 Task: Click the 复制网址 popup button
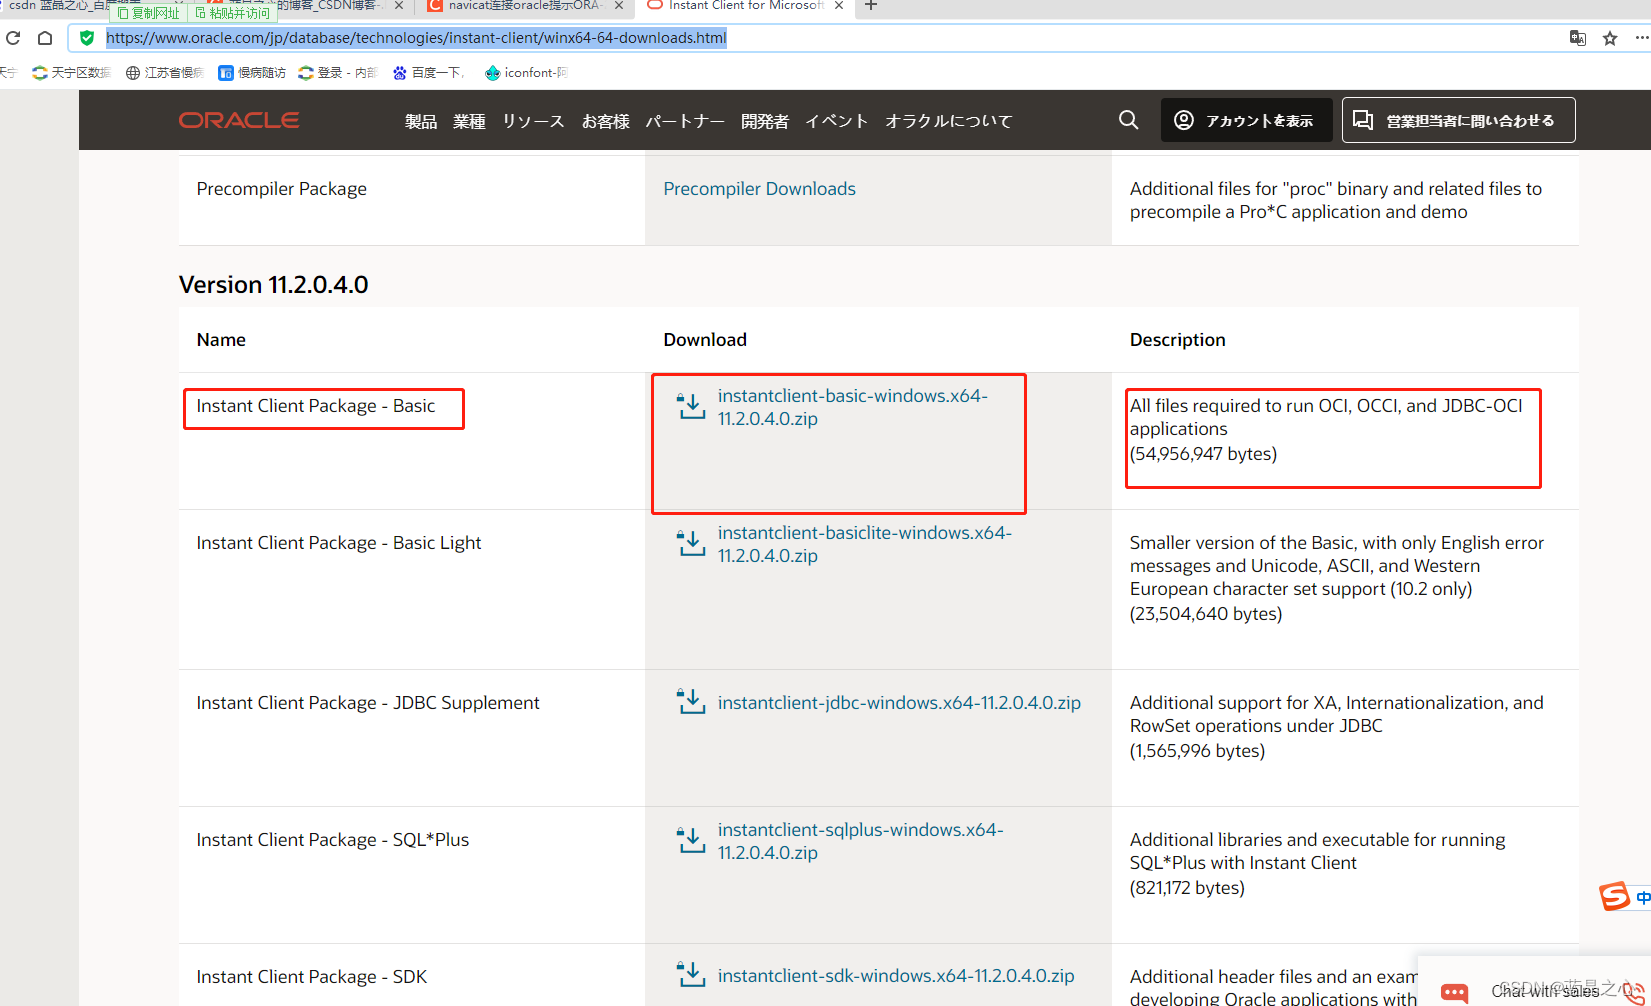click(x=149, y=13)
